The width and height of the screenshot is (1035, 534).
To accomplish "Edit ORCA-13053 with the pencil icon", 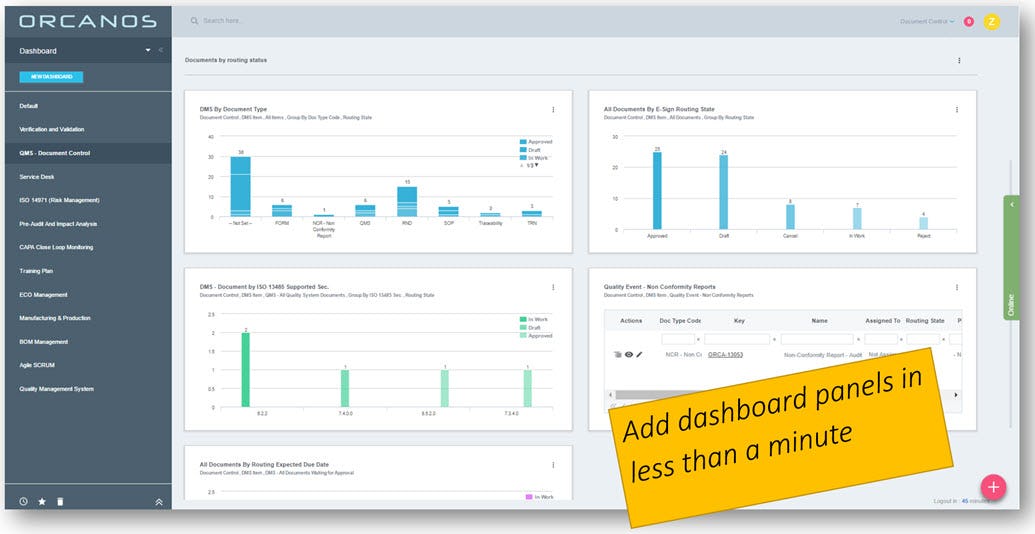I will point(639,354).
